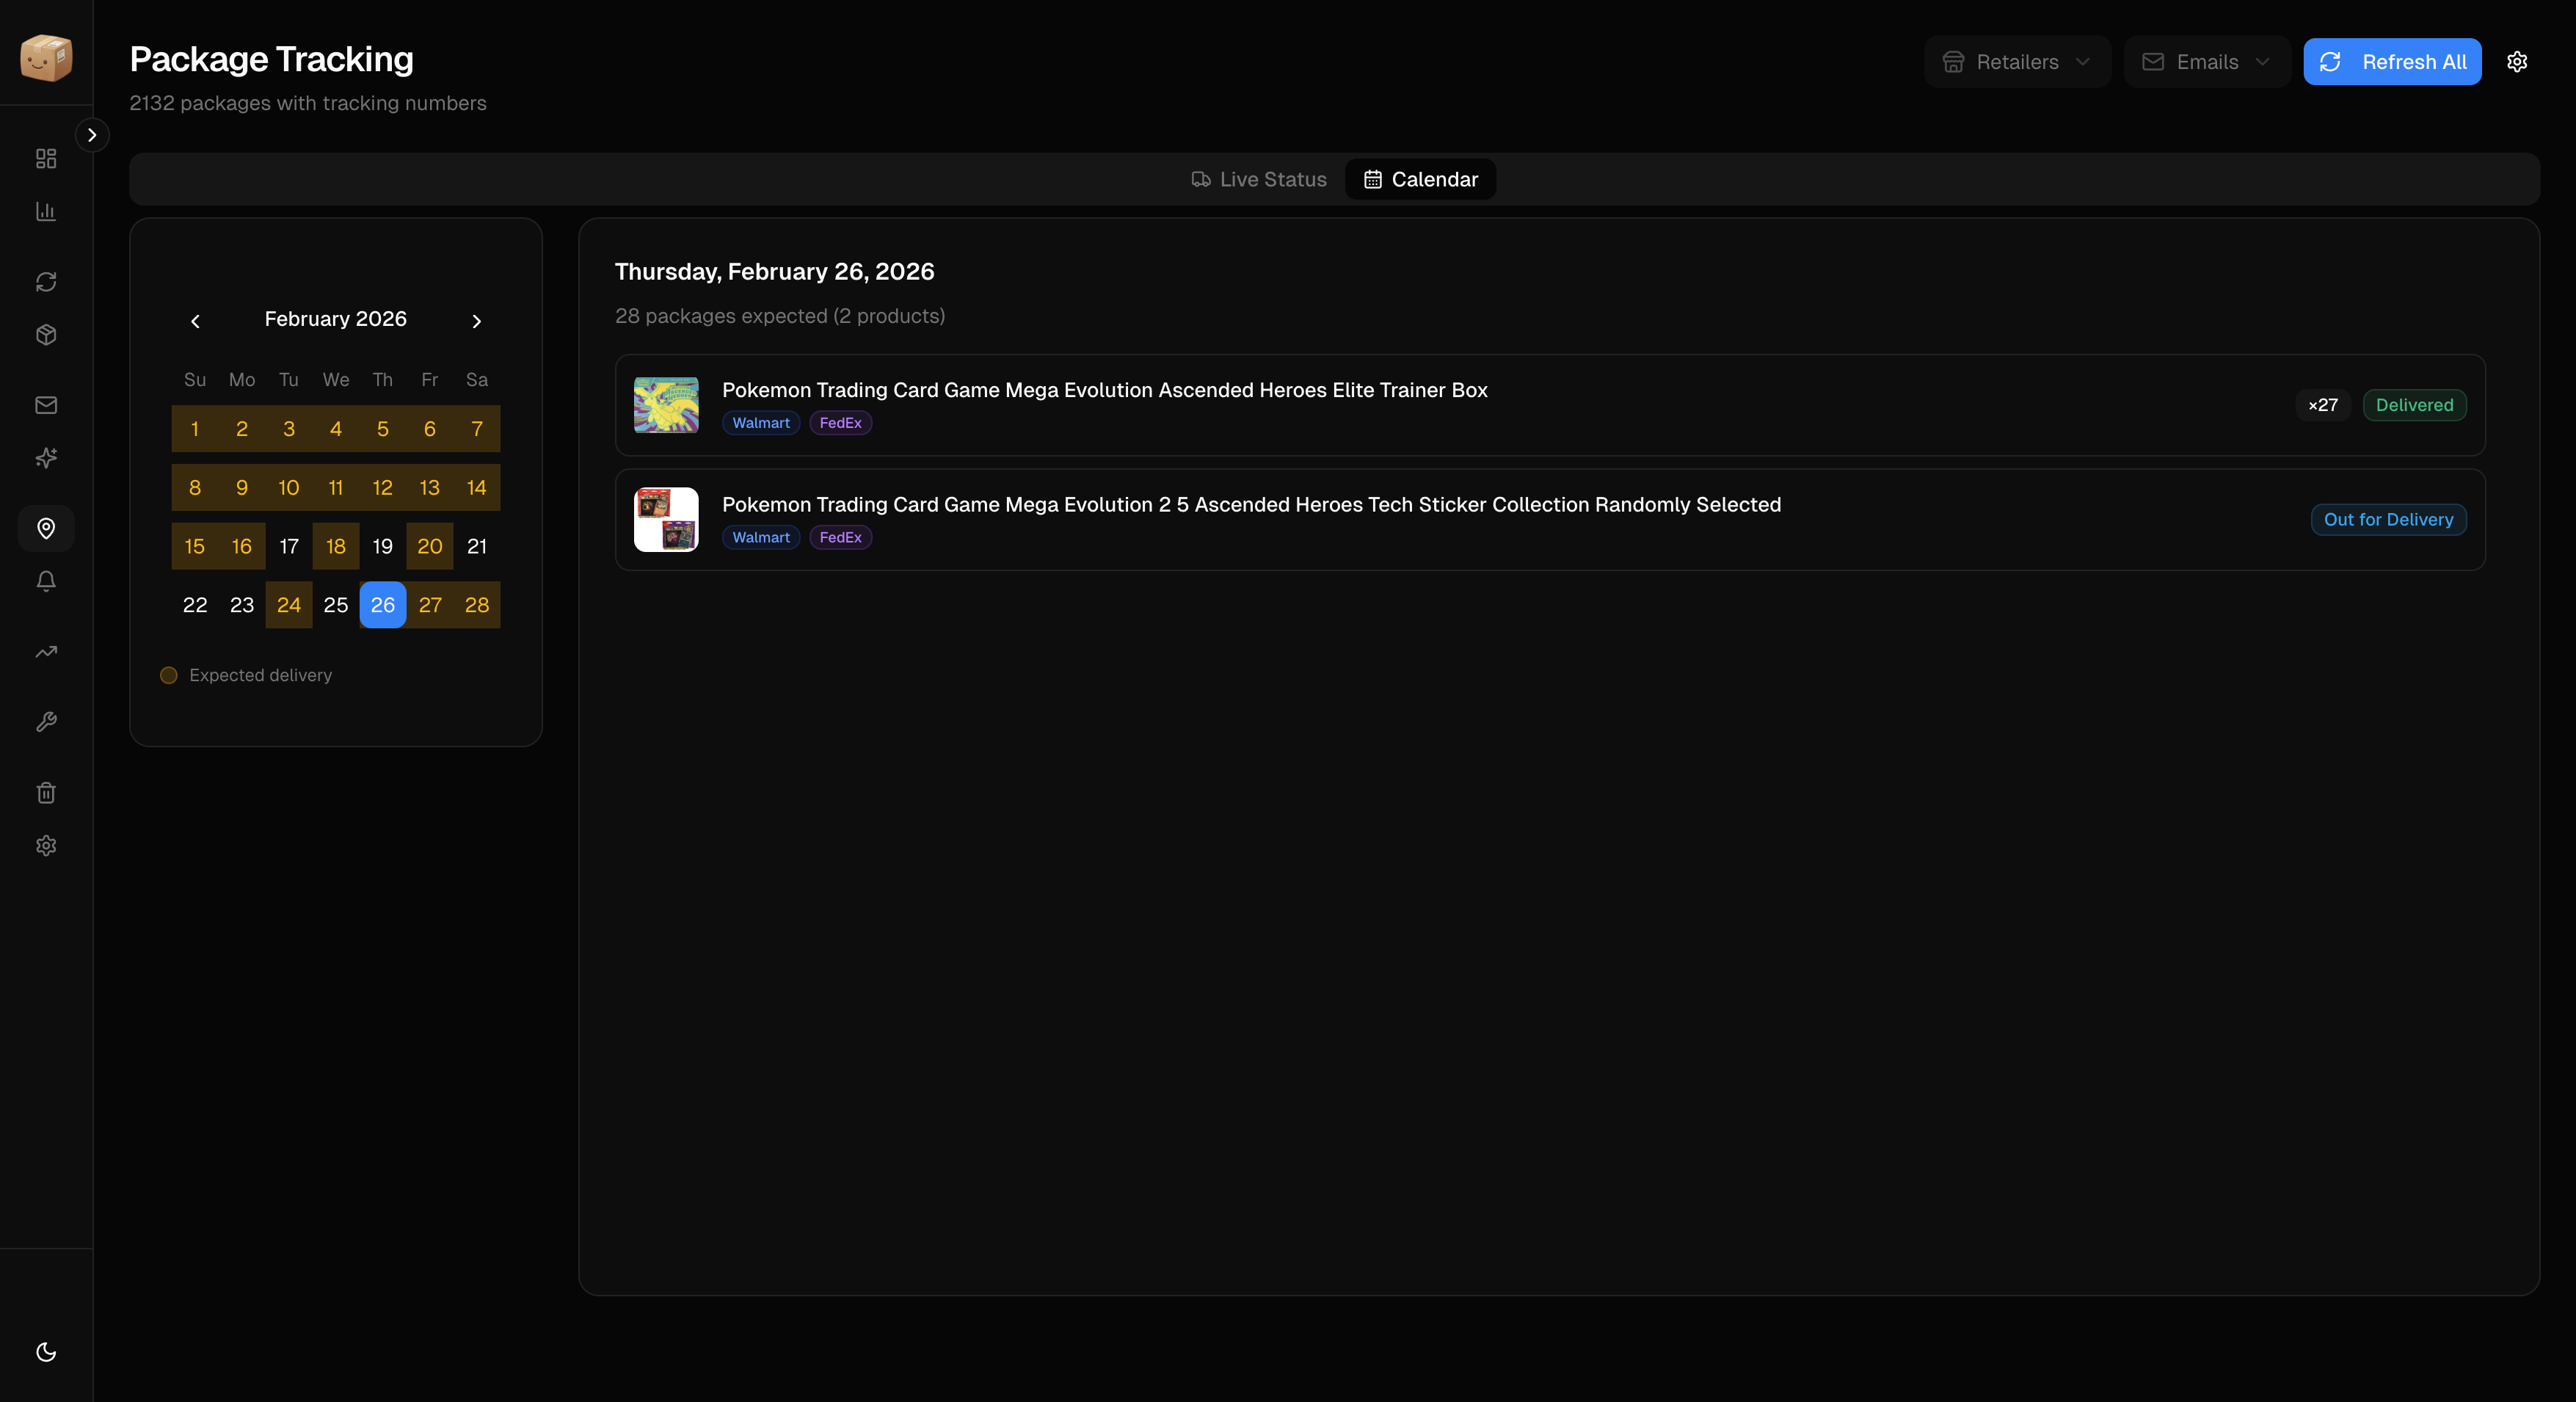Open the dashboard grid view
Screen dimensions: 2576x1402
click(46, 158)
